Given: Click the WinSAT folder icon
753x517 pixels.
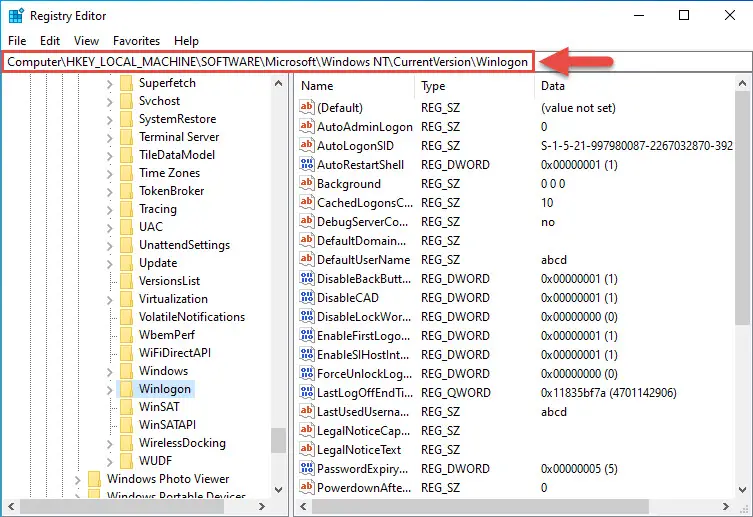Looking at the screenshot, I should point(126,407).
